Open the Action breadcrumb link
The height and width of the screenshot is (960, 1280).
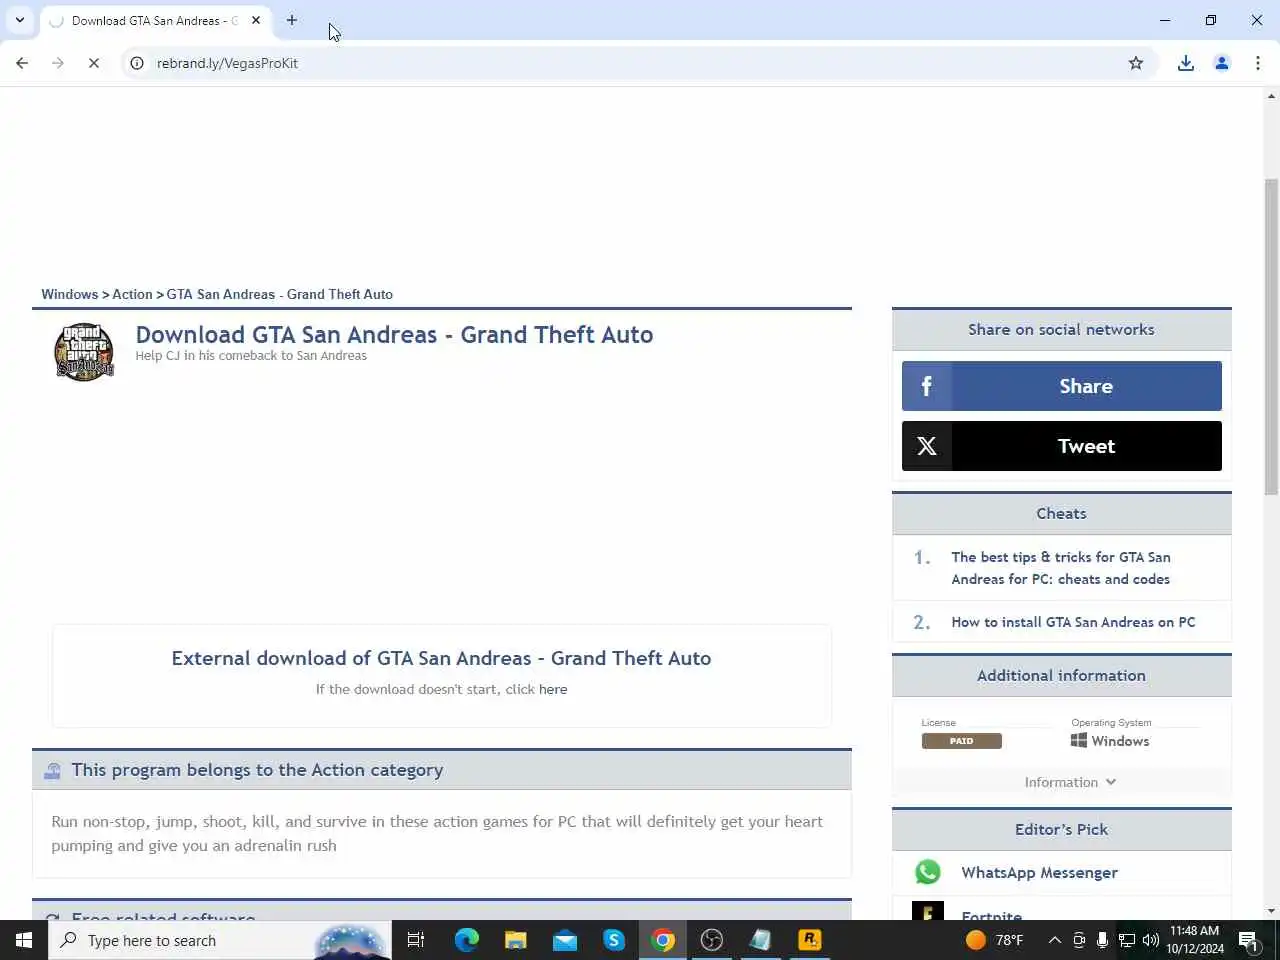[132, 294]
